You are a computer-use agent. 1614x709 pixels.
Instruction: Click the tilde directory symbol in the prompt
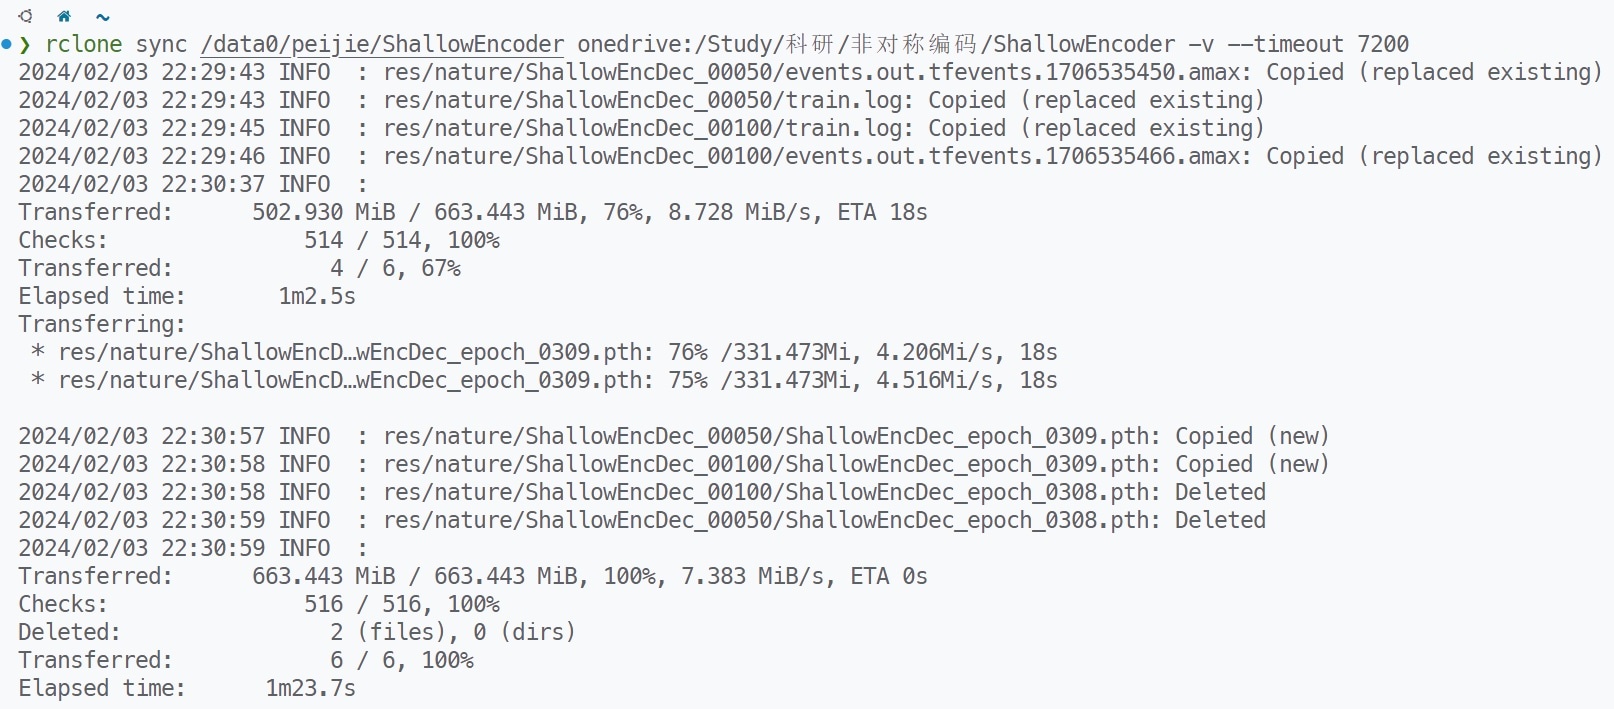(x=102, y=17)
